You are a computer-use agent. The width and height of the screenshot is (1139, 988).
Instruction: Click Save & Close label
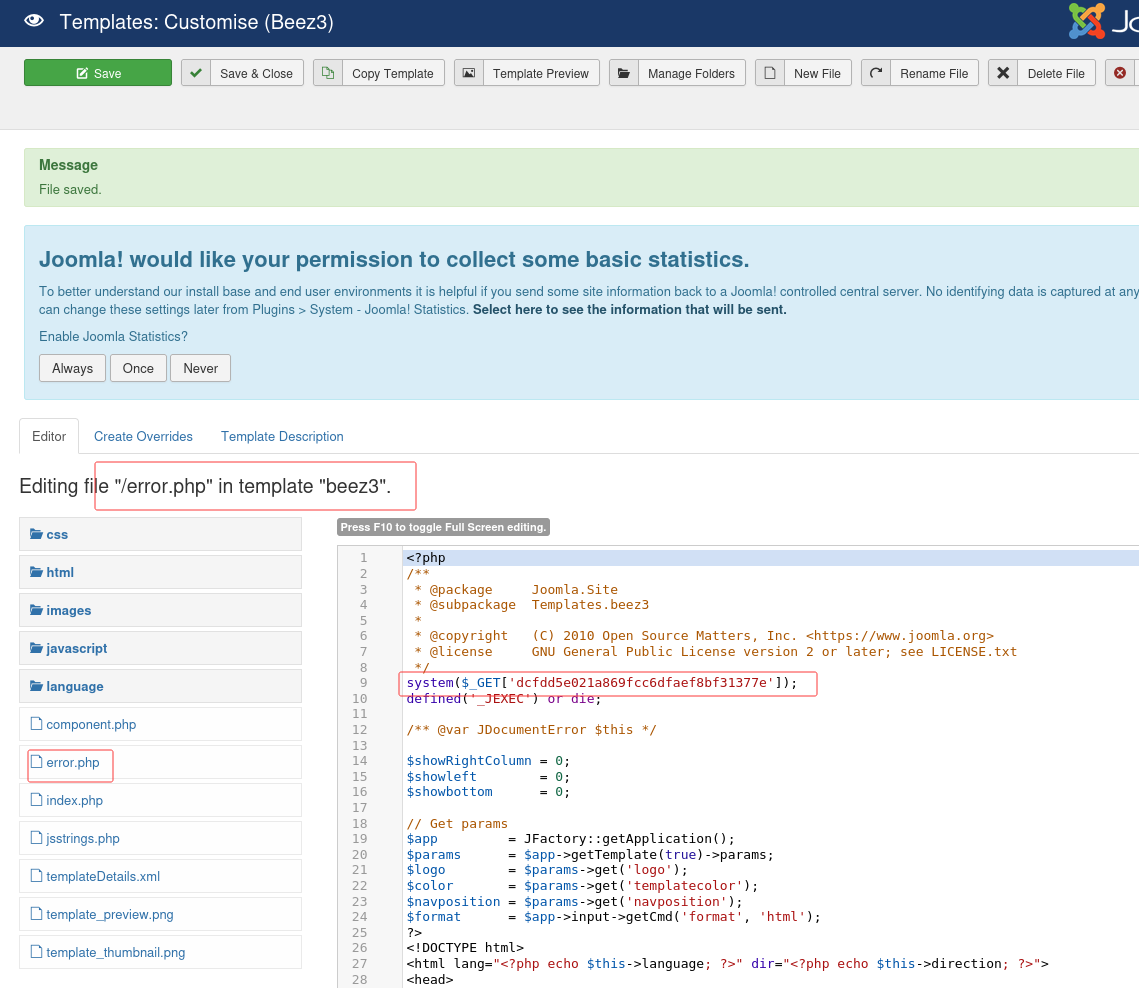[x=256, y=73]
